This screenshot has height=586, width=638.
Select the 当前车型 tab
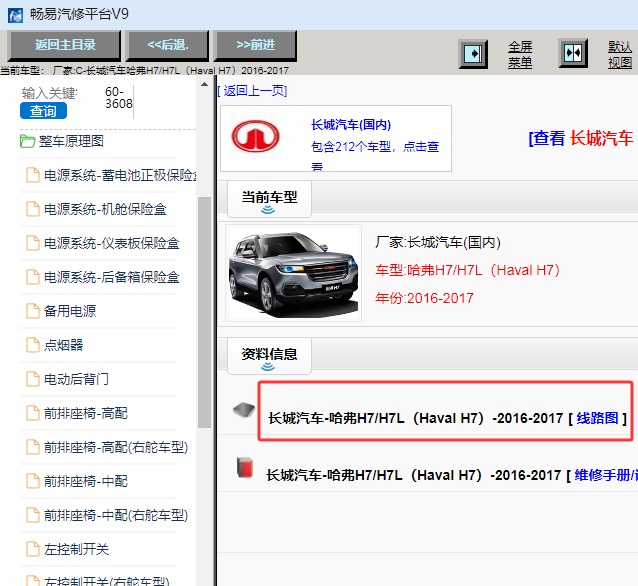click(269, 199)
